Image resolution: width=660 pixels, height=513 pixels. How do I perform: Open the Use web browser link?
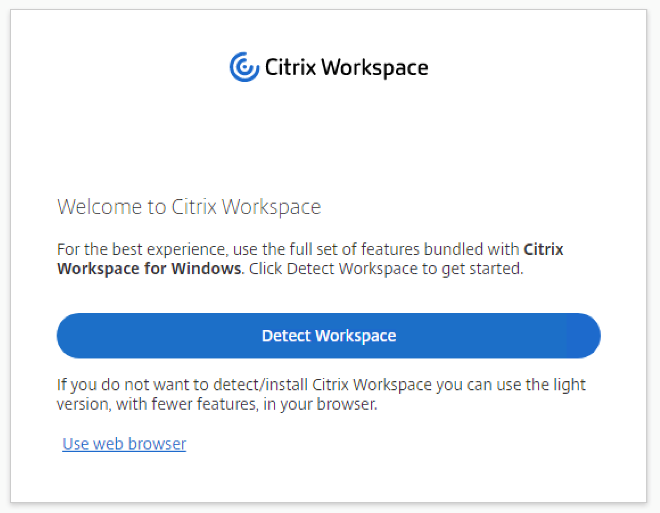(124, 443)
